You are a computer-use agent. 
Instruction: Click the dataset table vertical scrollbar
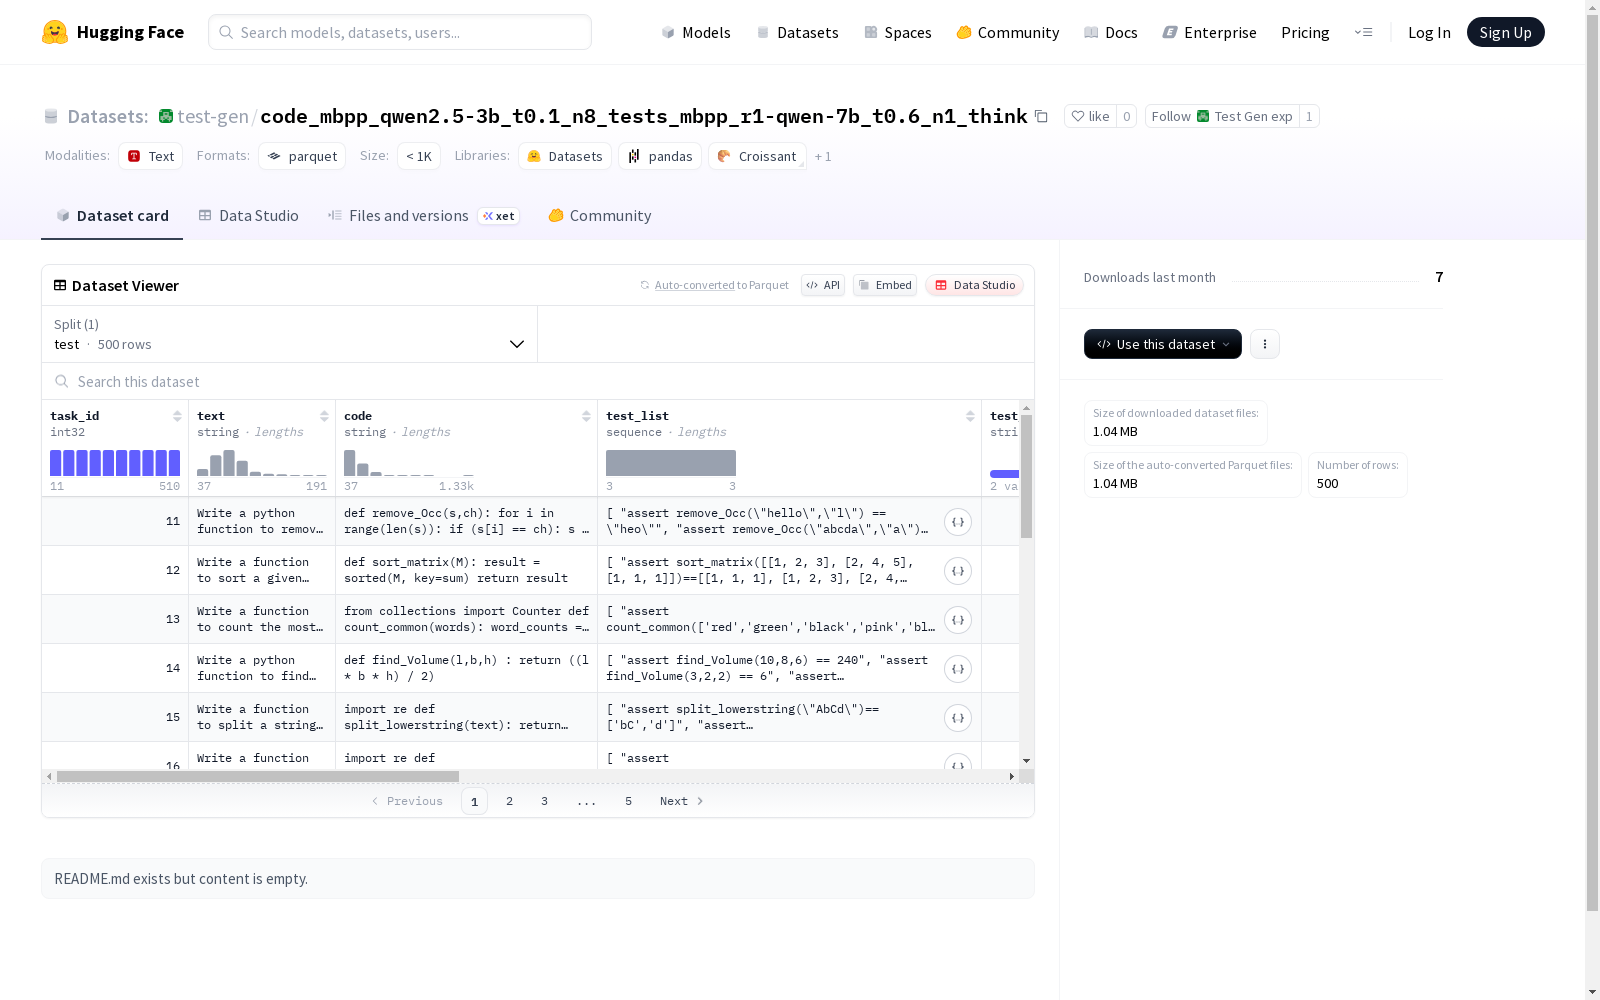(x=1026, y=476)
